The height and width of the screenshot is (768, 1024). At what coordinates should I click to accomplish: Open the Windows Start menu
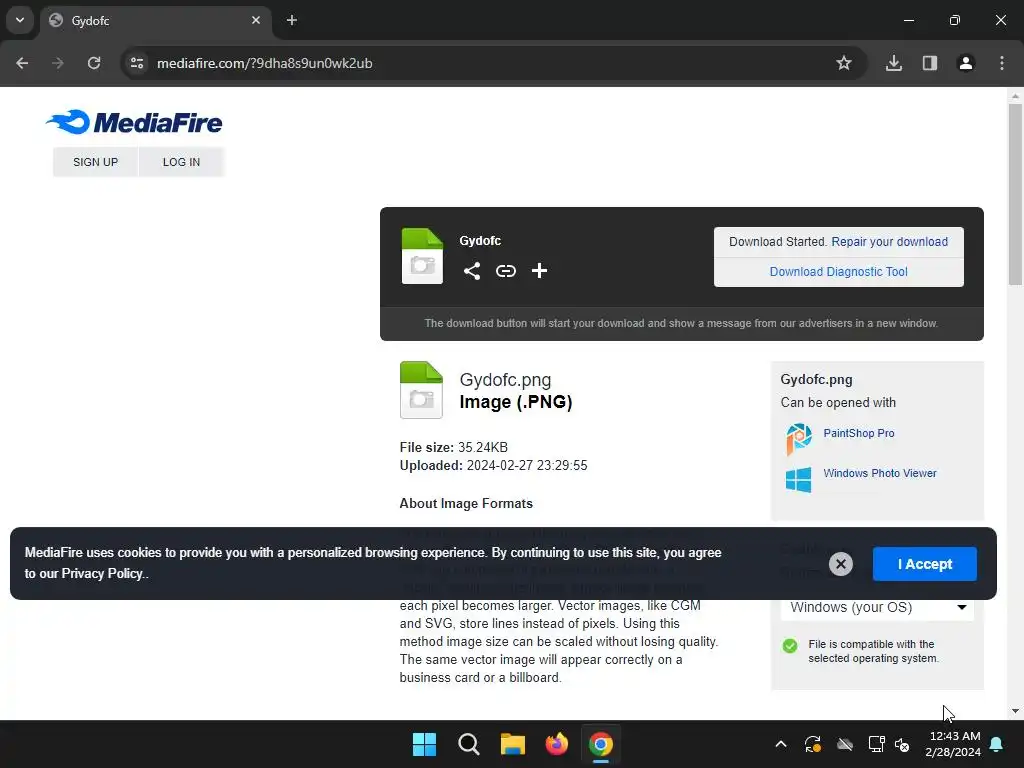coord(424,744)
